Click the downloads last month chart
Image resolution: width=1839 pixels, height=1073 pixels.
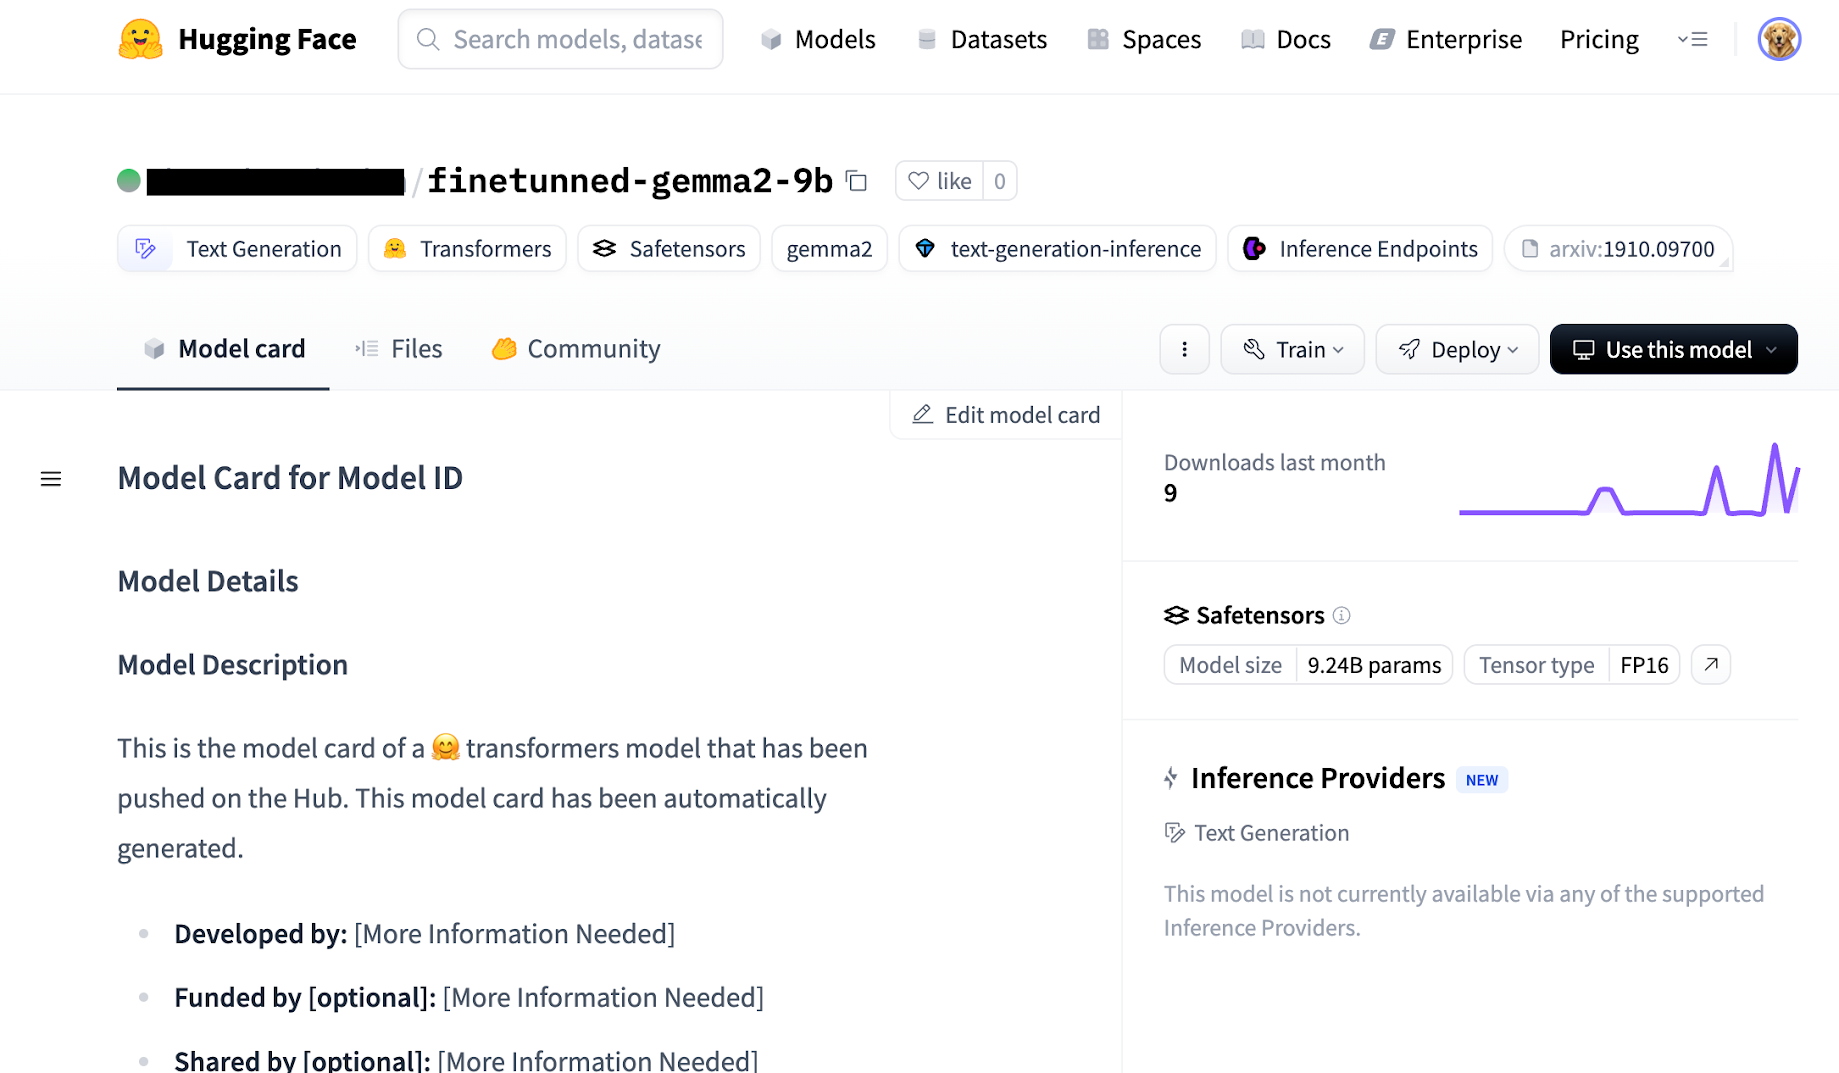(x=1629, y=479)
